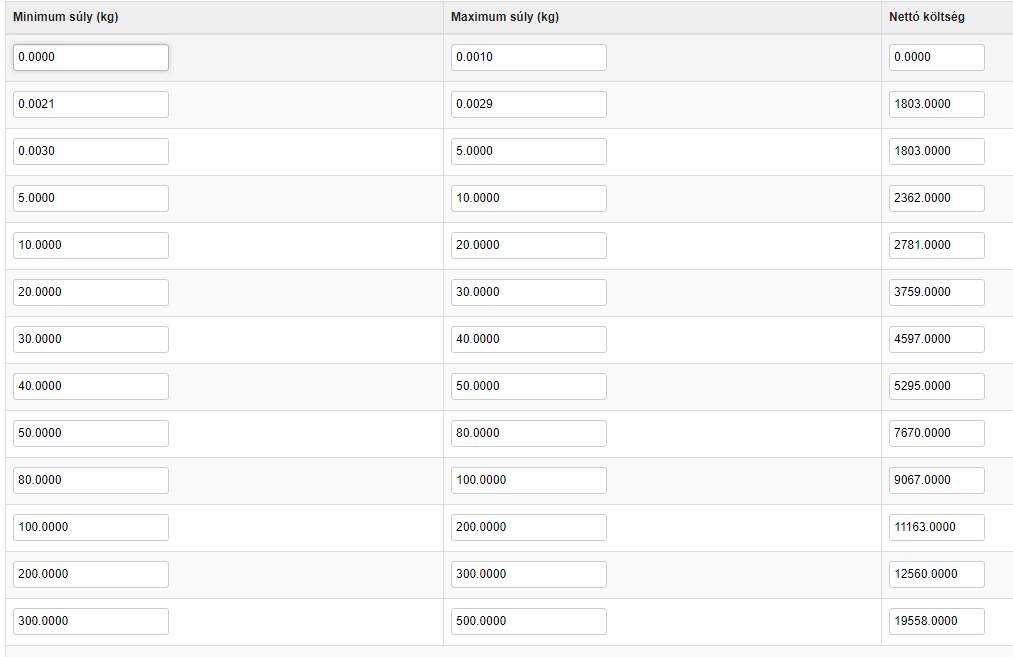This screenshot has width=1013, height=657.
Task: Click minimum weight field showing 80.0000
Action: pos(90,481)
